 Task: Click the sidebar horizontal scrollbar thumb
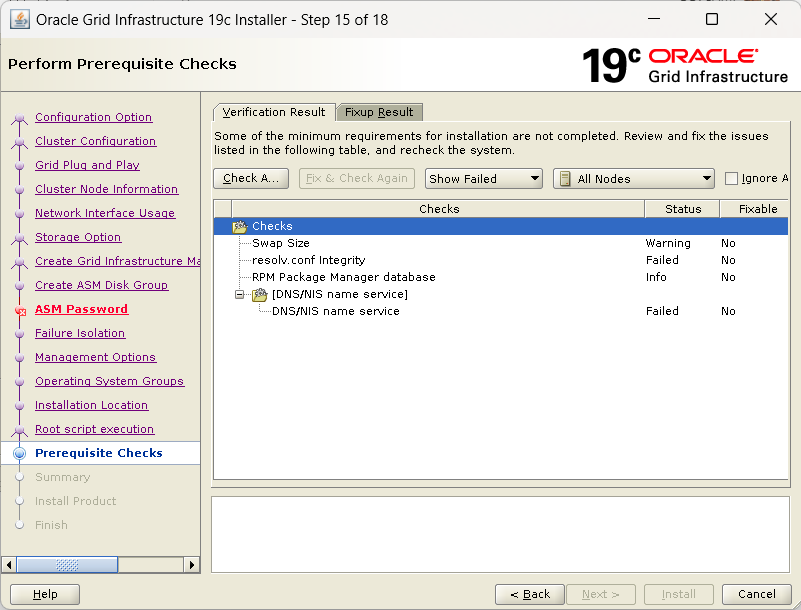[67, 565]
